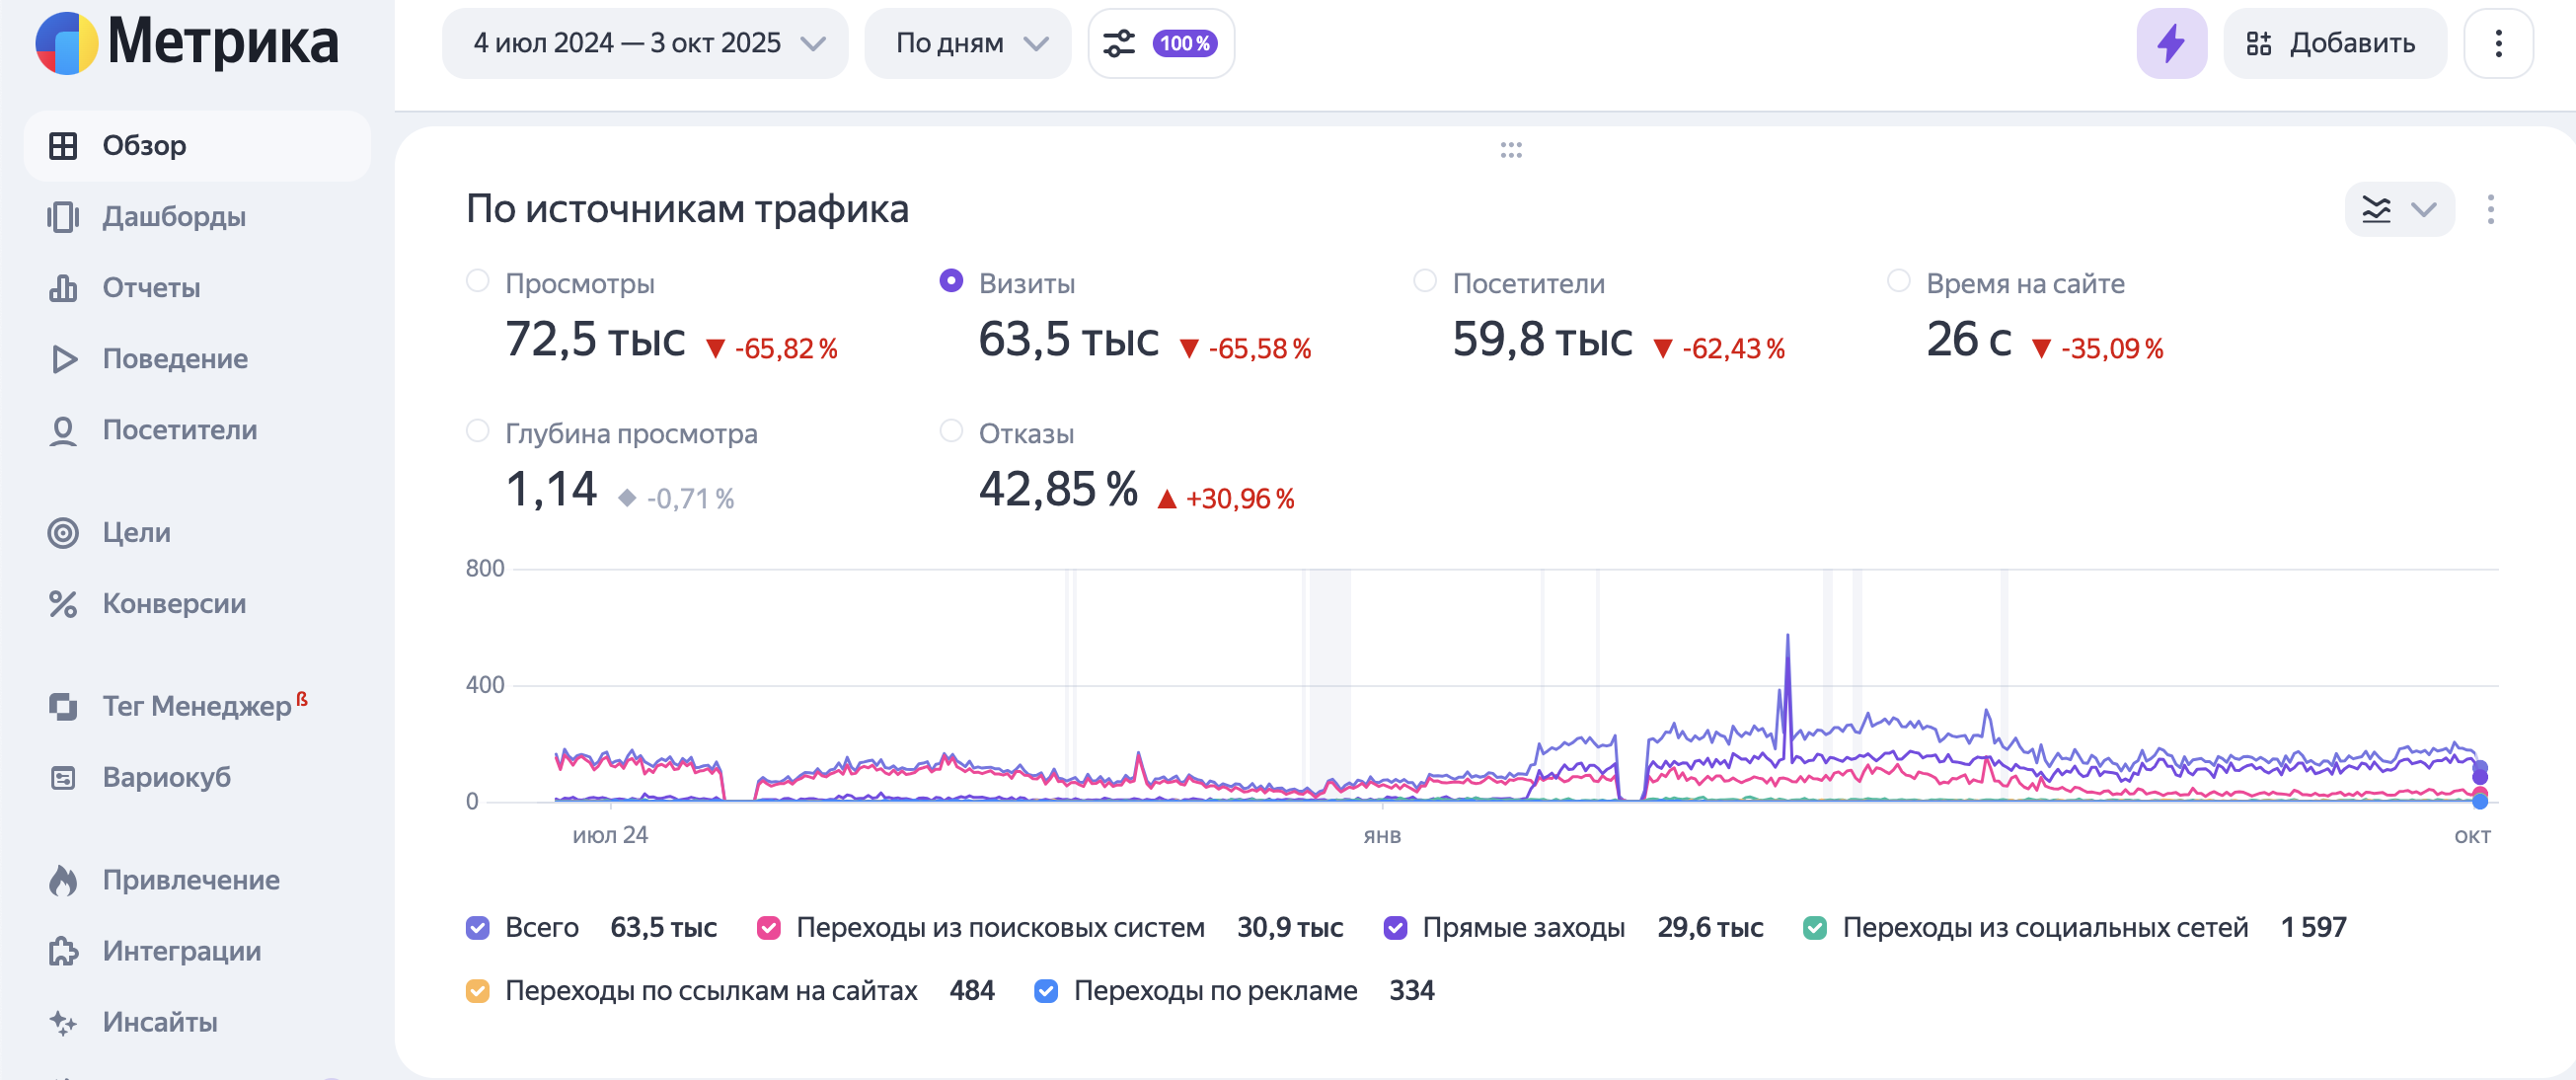Open widget three-dot options menu
Viewport: 2576px width, 1080px height.
[2490, 210]
